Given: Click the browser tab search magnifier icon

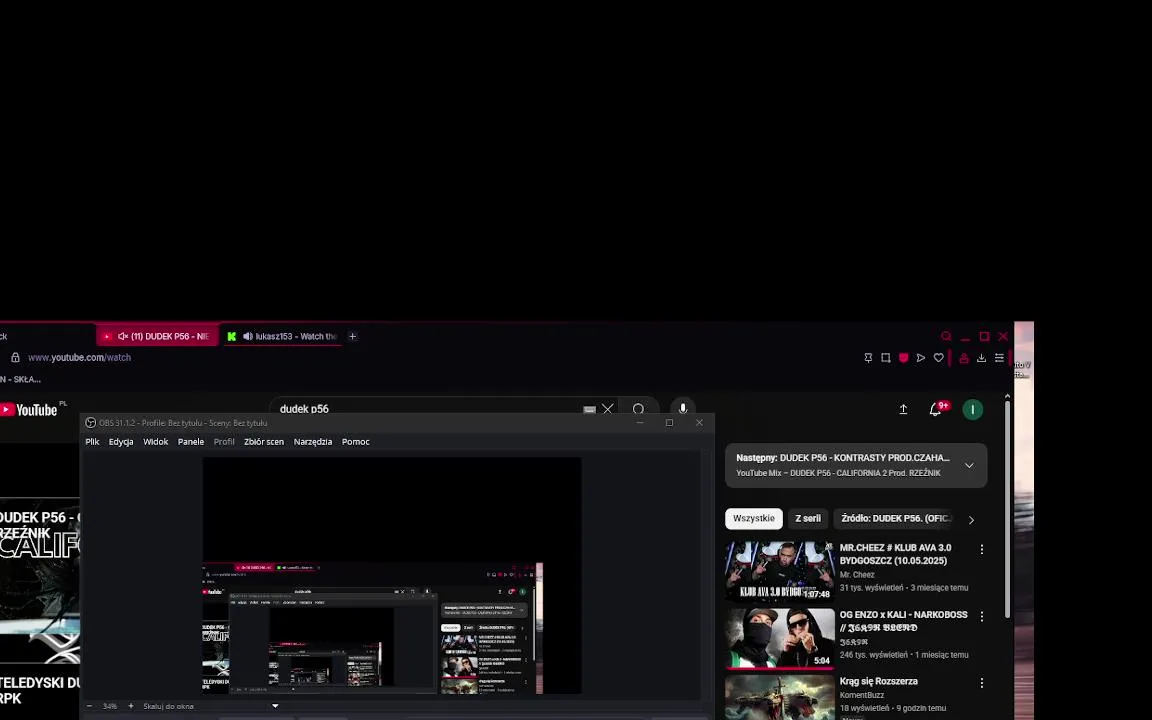Looking at the screenshot, I should [946, 336].
